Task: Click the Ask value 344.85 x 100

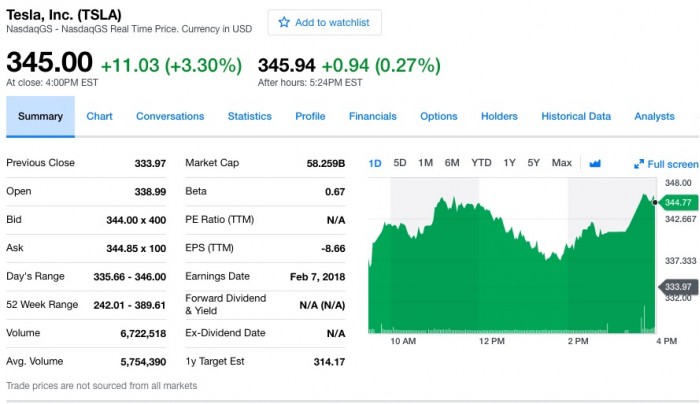Action: tap(136, 249)
